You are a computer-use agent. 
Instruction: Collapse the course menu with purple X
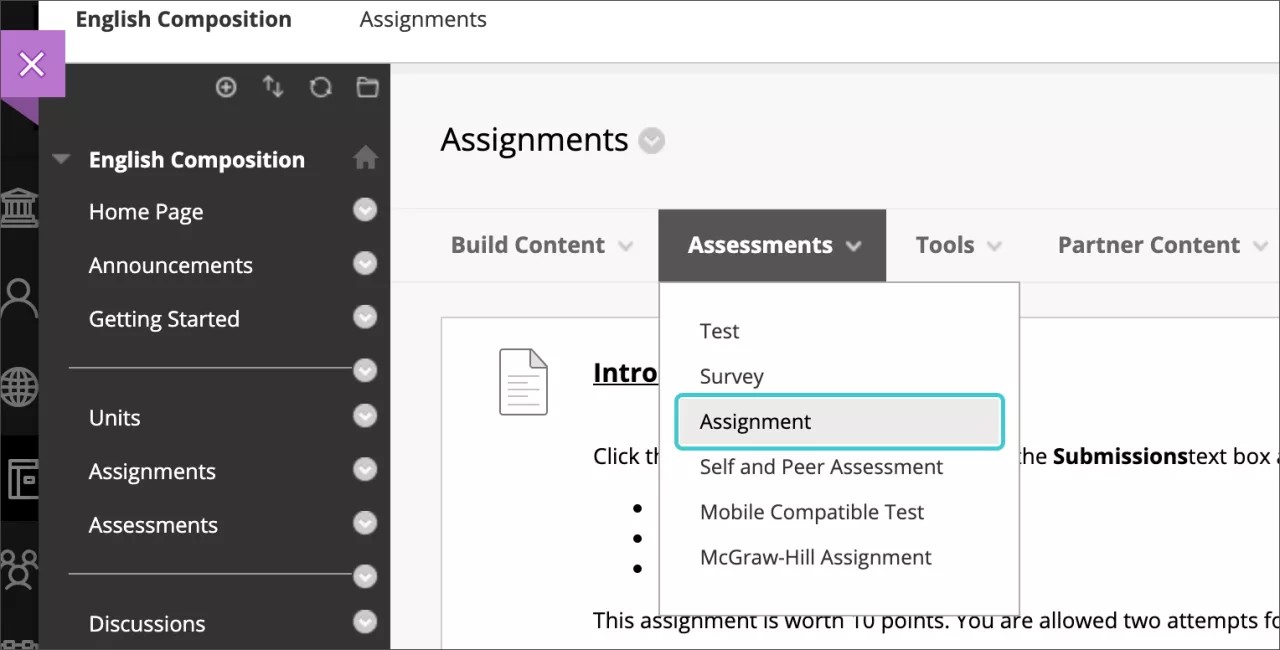click(x=32, y=63)
